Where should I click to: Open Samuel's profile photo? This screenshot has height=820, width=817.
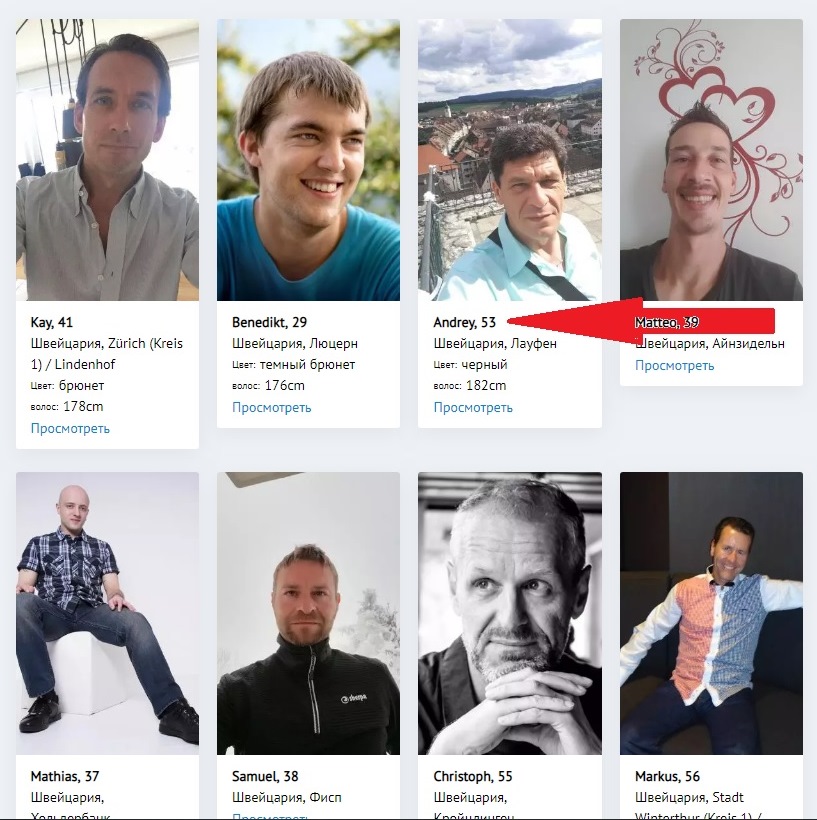(x=309, y=613)
